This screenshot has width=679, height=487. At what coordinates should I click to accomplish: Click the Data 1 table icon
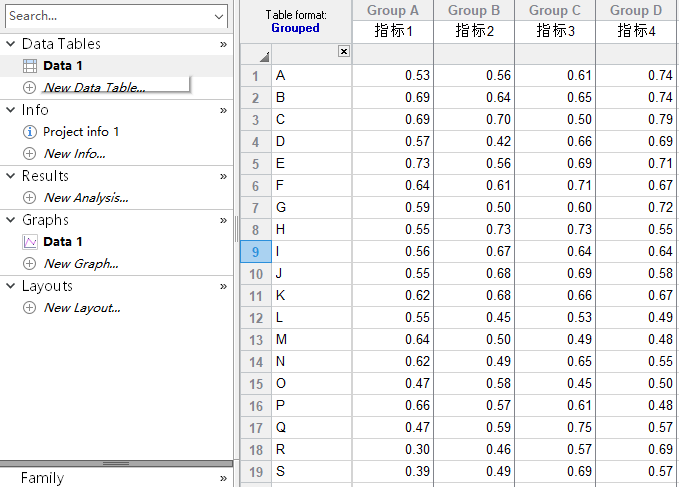(30, 66)
